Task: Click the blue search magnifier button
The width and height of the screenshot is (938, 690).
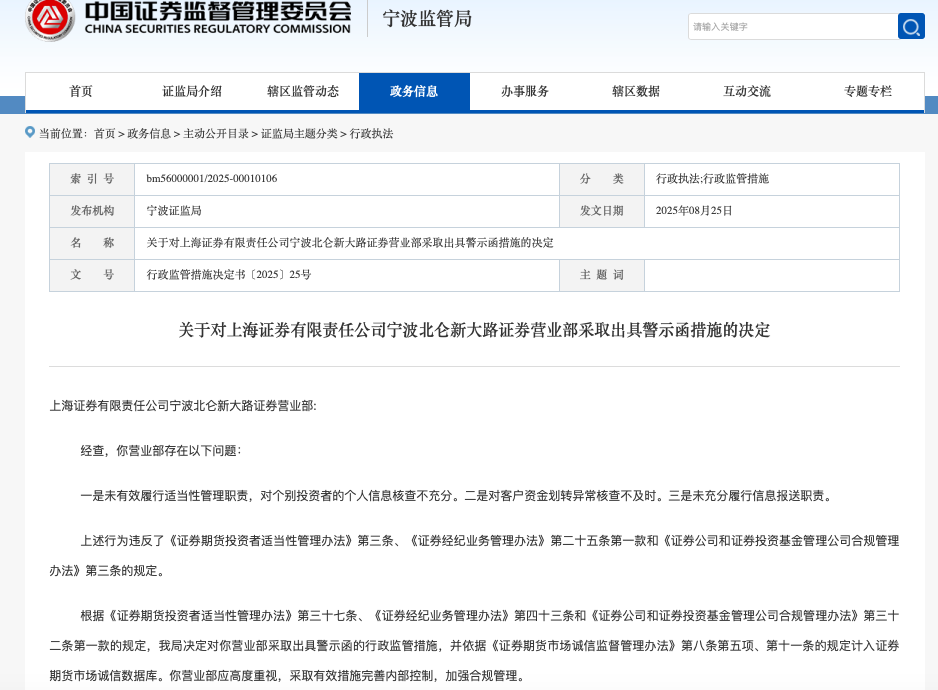Action: click(x=911, y=26)
